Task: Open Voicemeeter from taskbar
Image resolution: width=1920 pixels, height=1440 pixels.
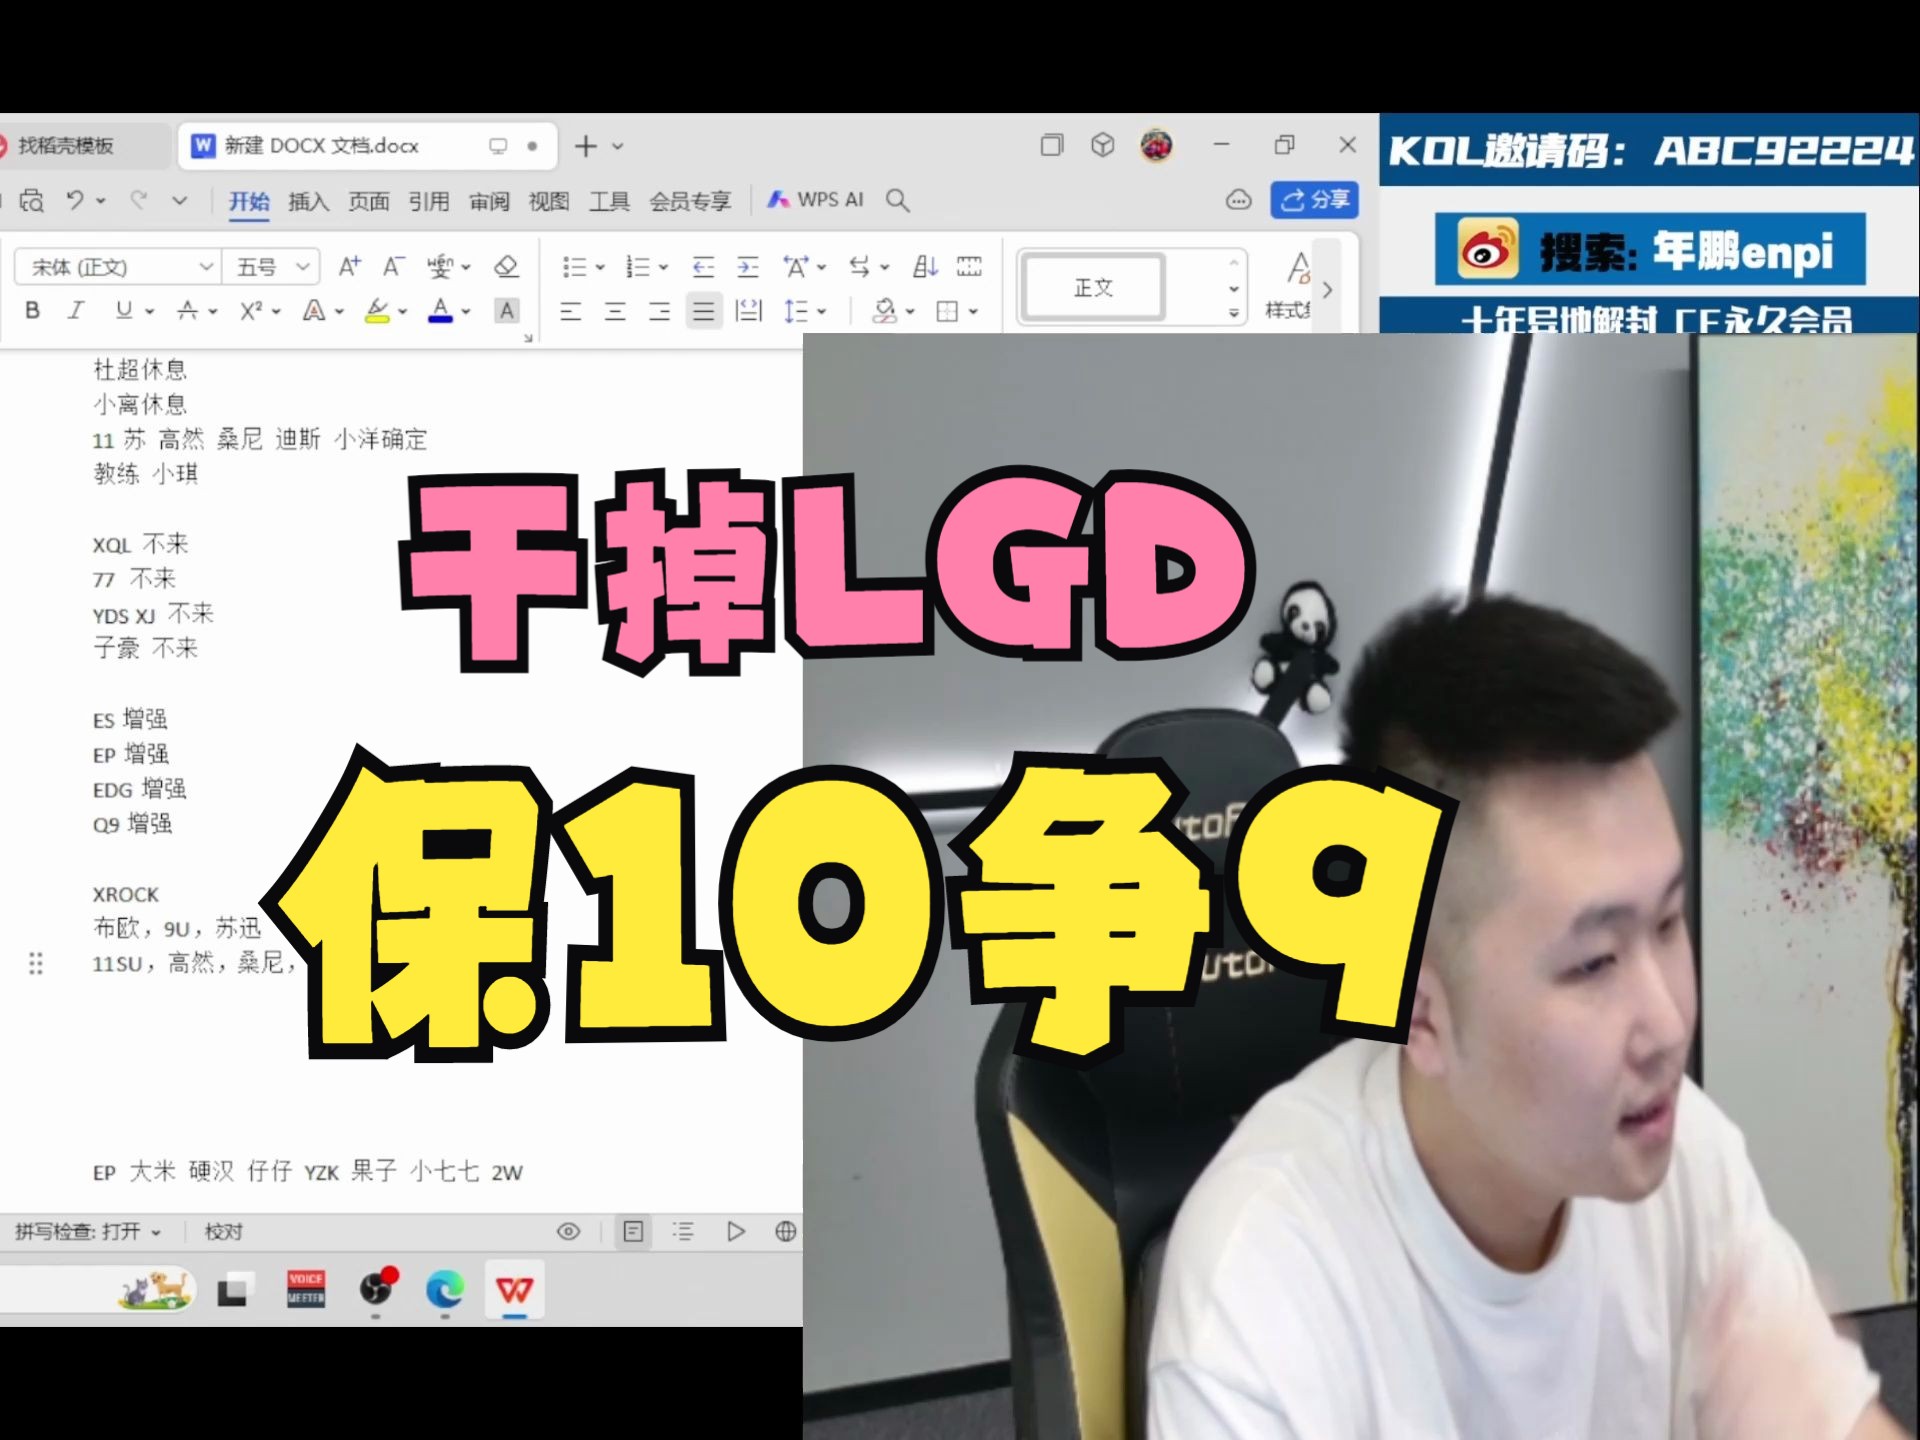Action: coord(306,1289)
